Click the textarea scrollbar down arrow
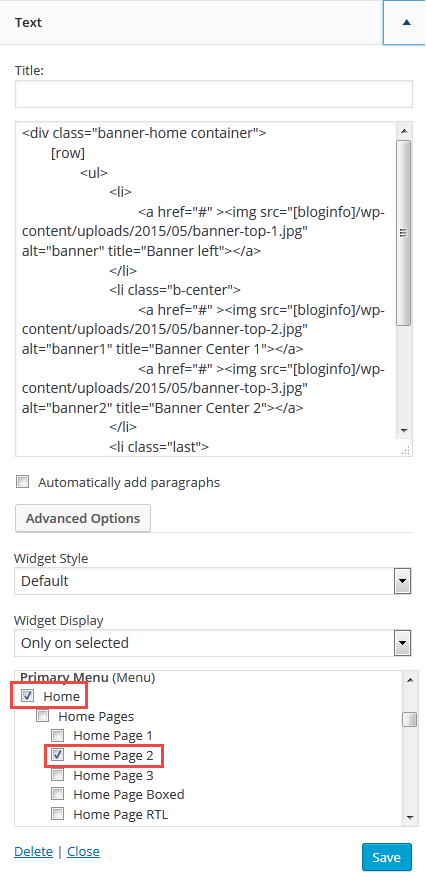This screenshot has width=426, height=882. [403, 430]
